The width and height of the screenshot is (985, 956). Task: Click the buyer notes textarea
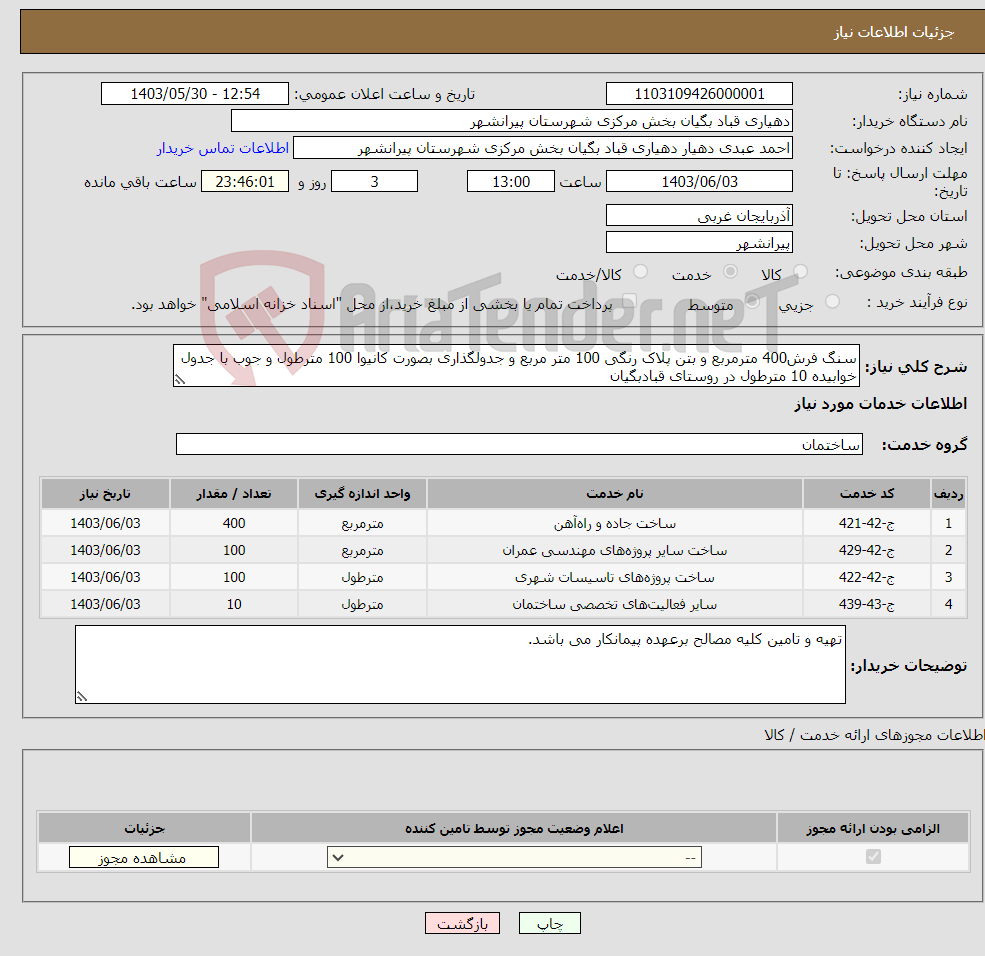pos(460,664)
